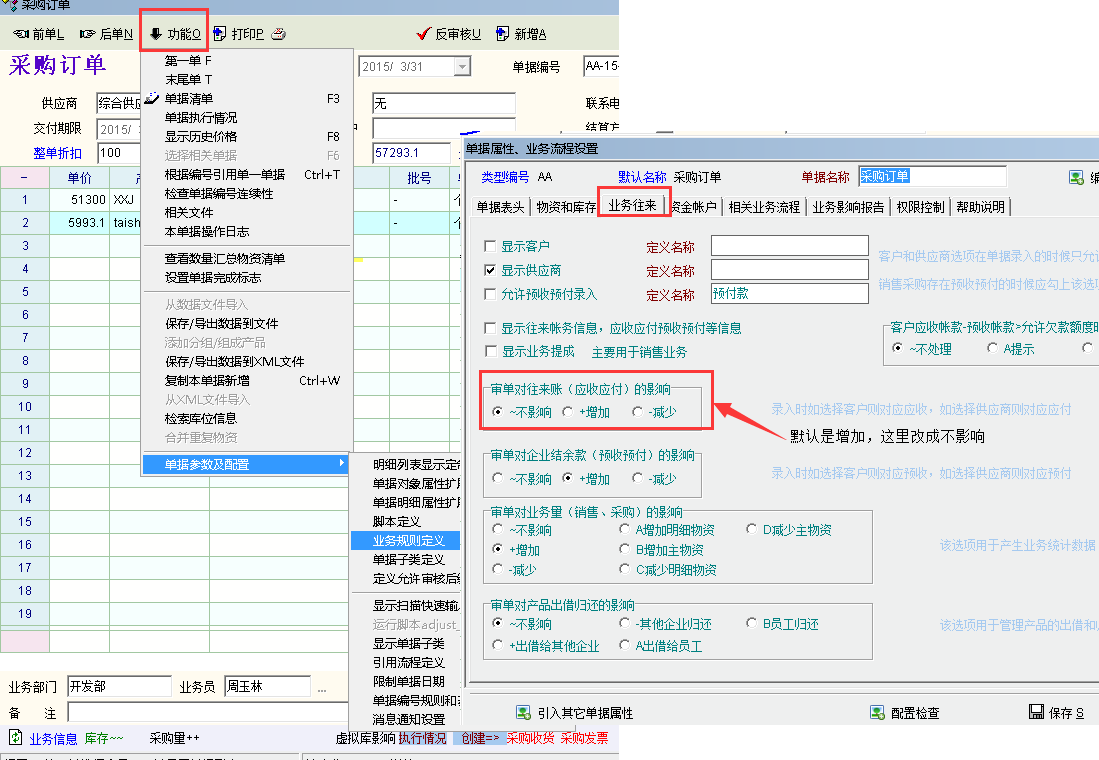Click the printer icon beside 打印

tap(279, 34)
